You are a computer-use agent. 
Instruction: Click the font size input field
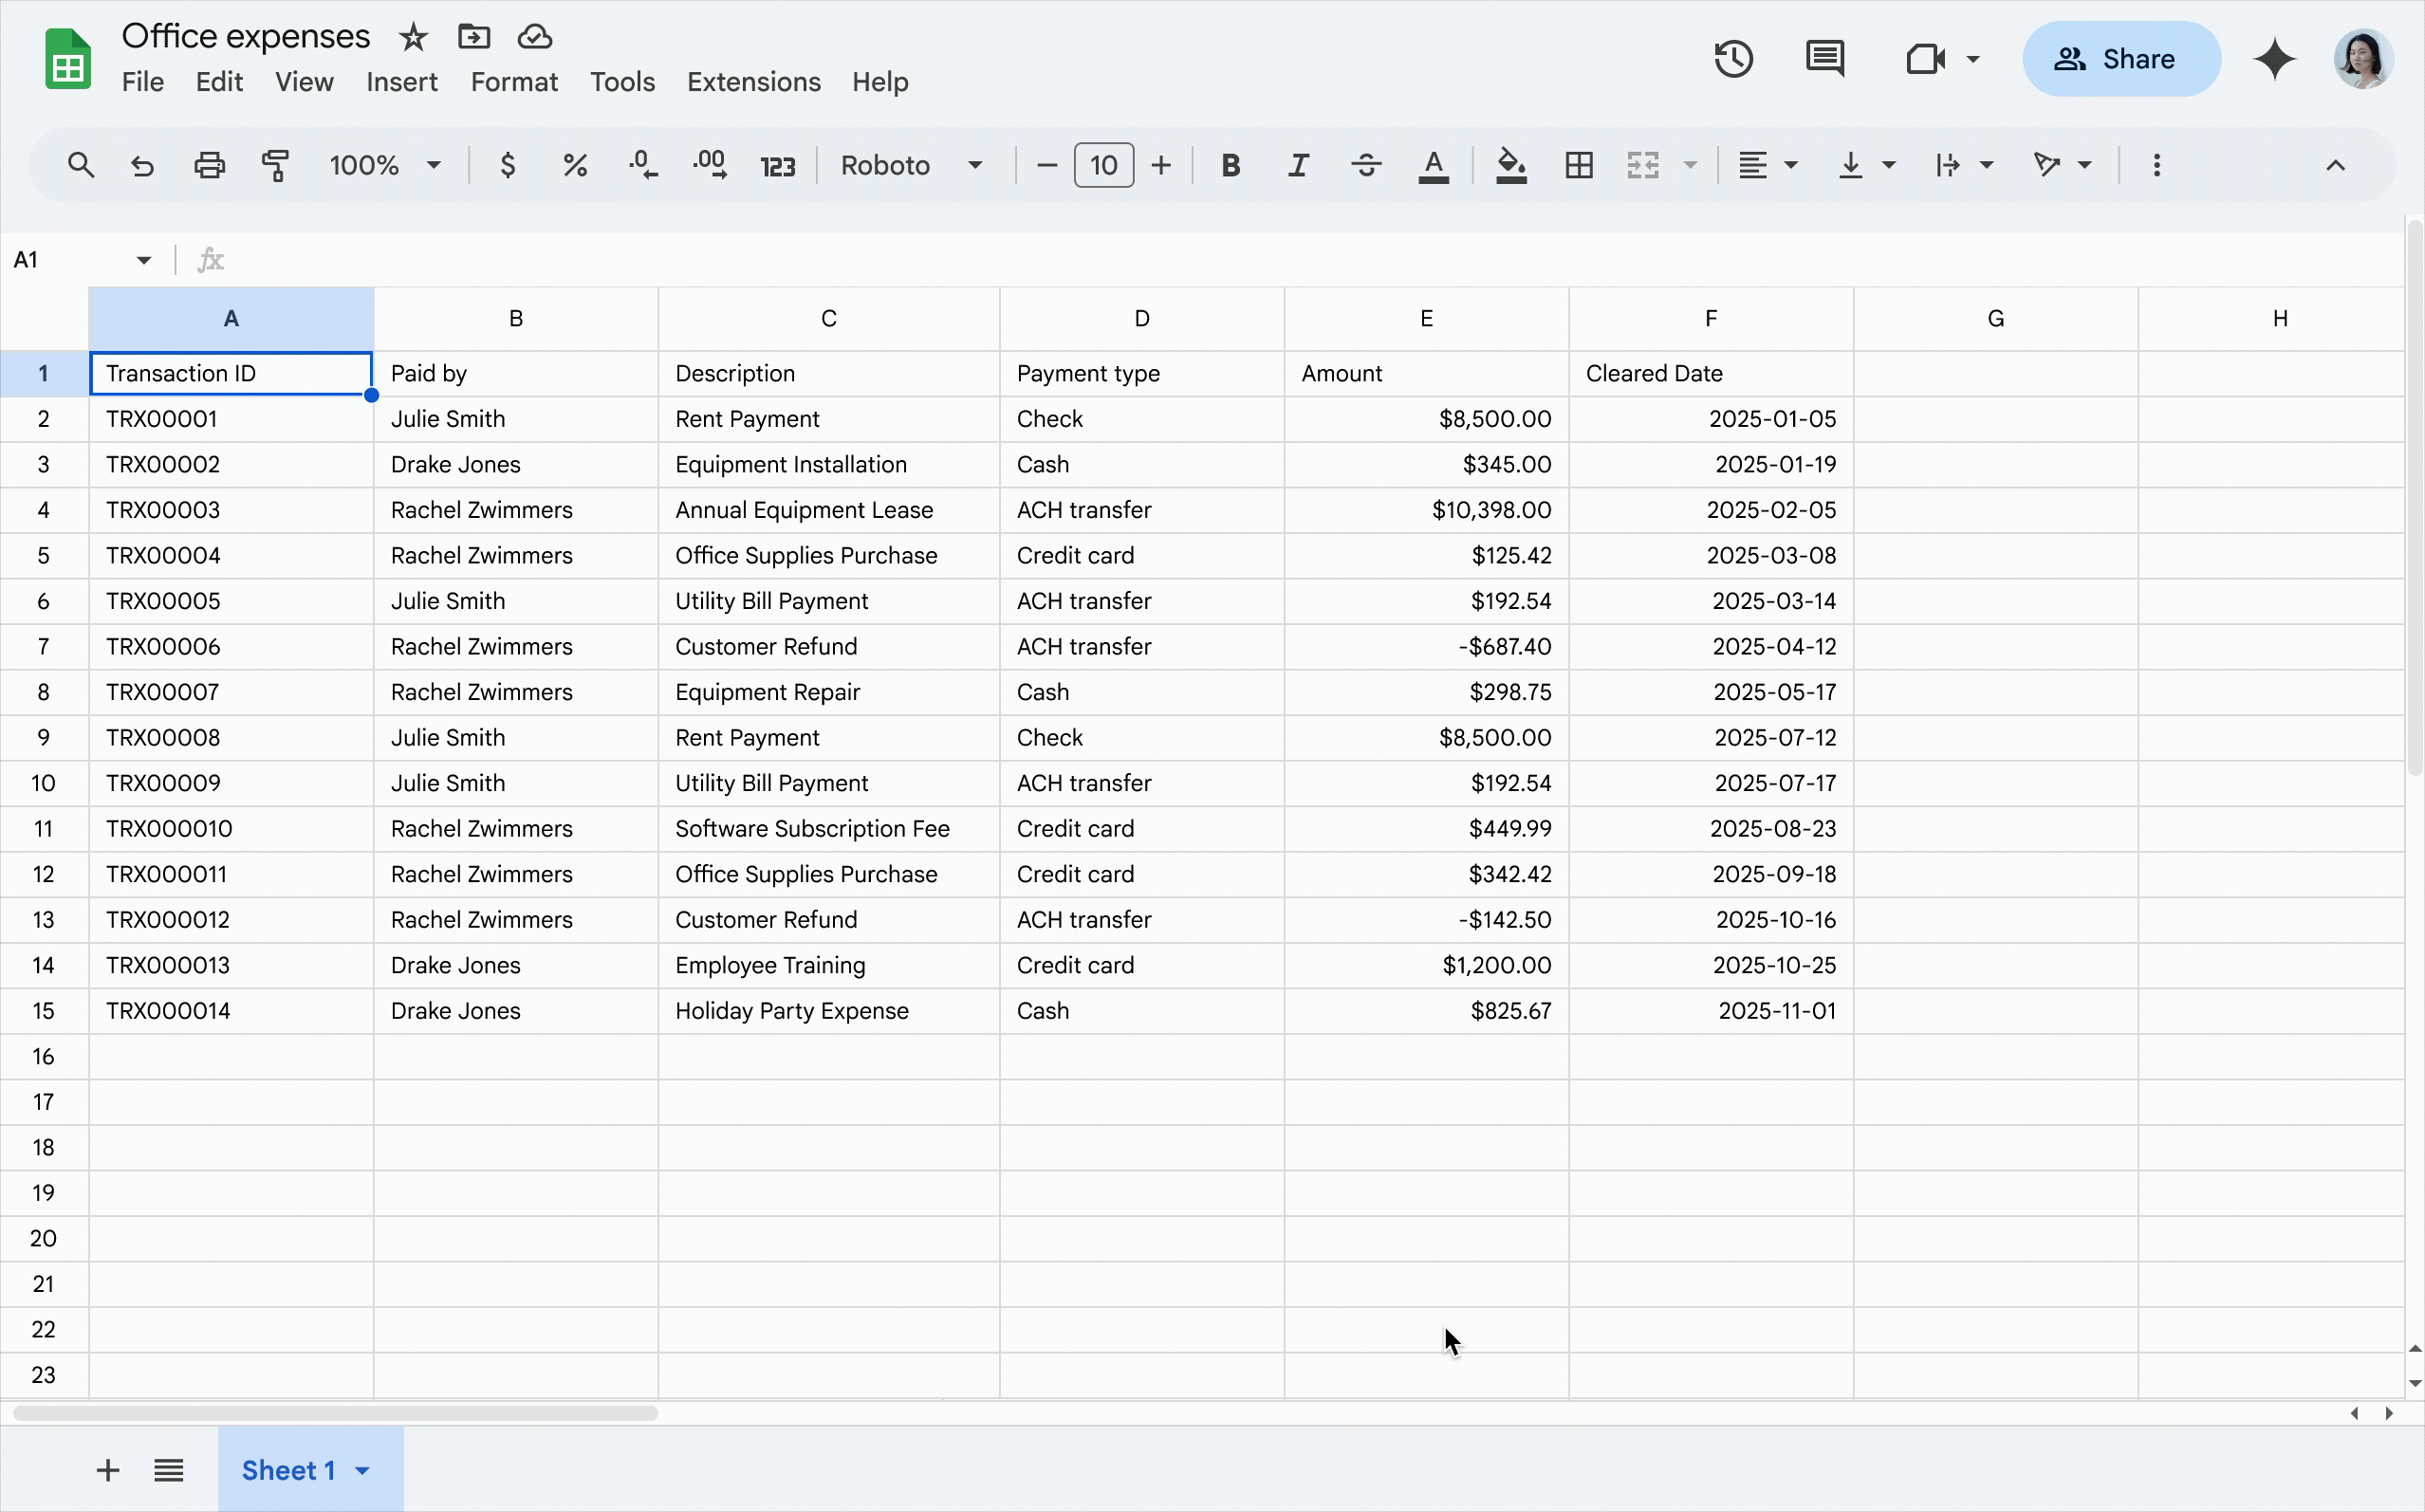tap(1103, 165)
